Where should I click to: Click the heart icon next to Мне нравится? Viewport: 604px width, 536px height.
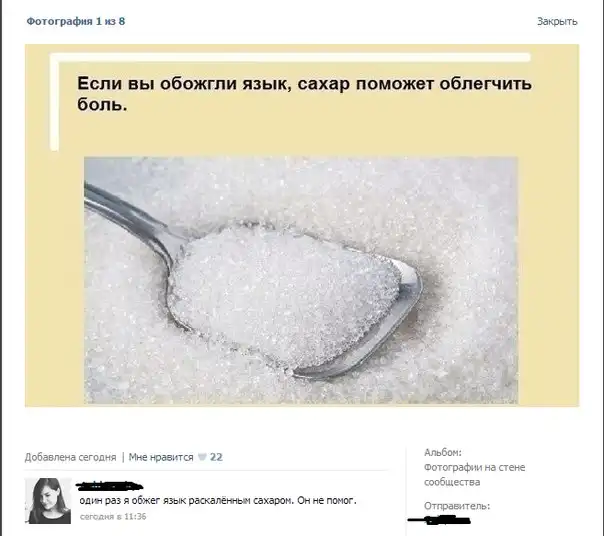(202, 457)
